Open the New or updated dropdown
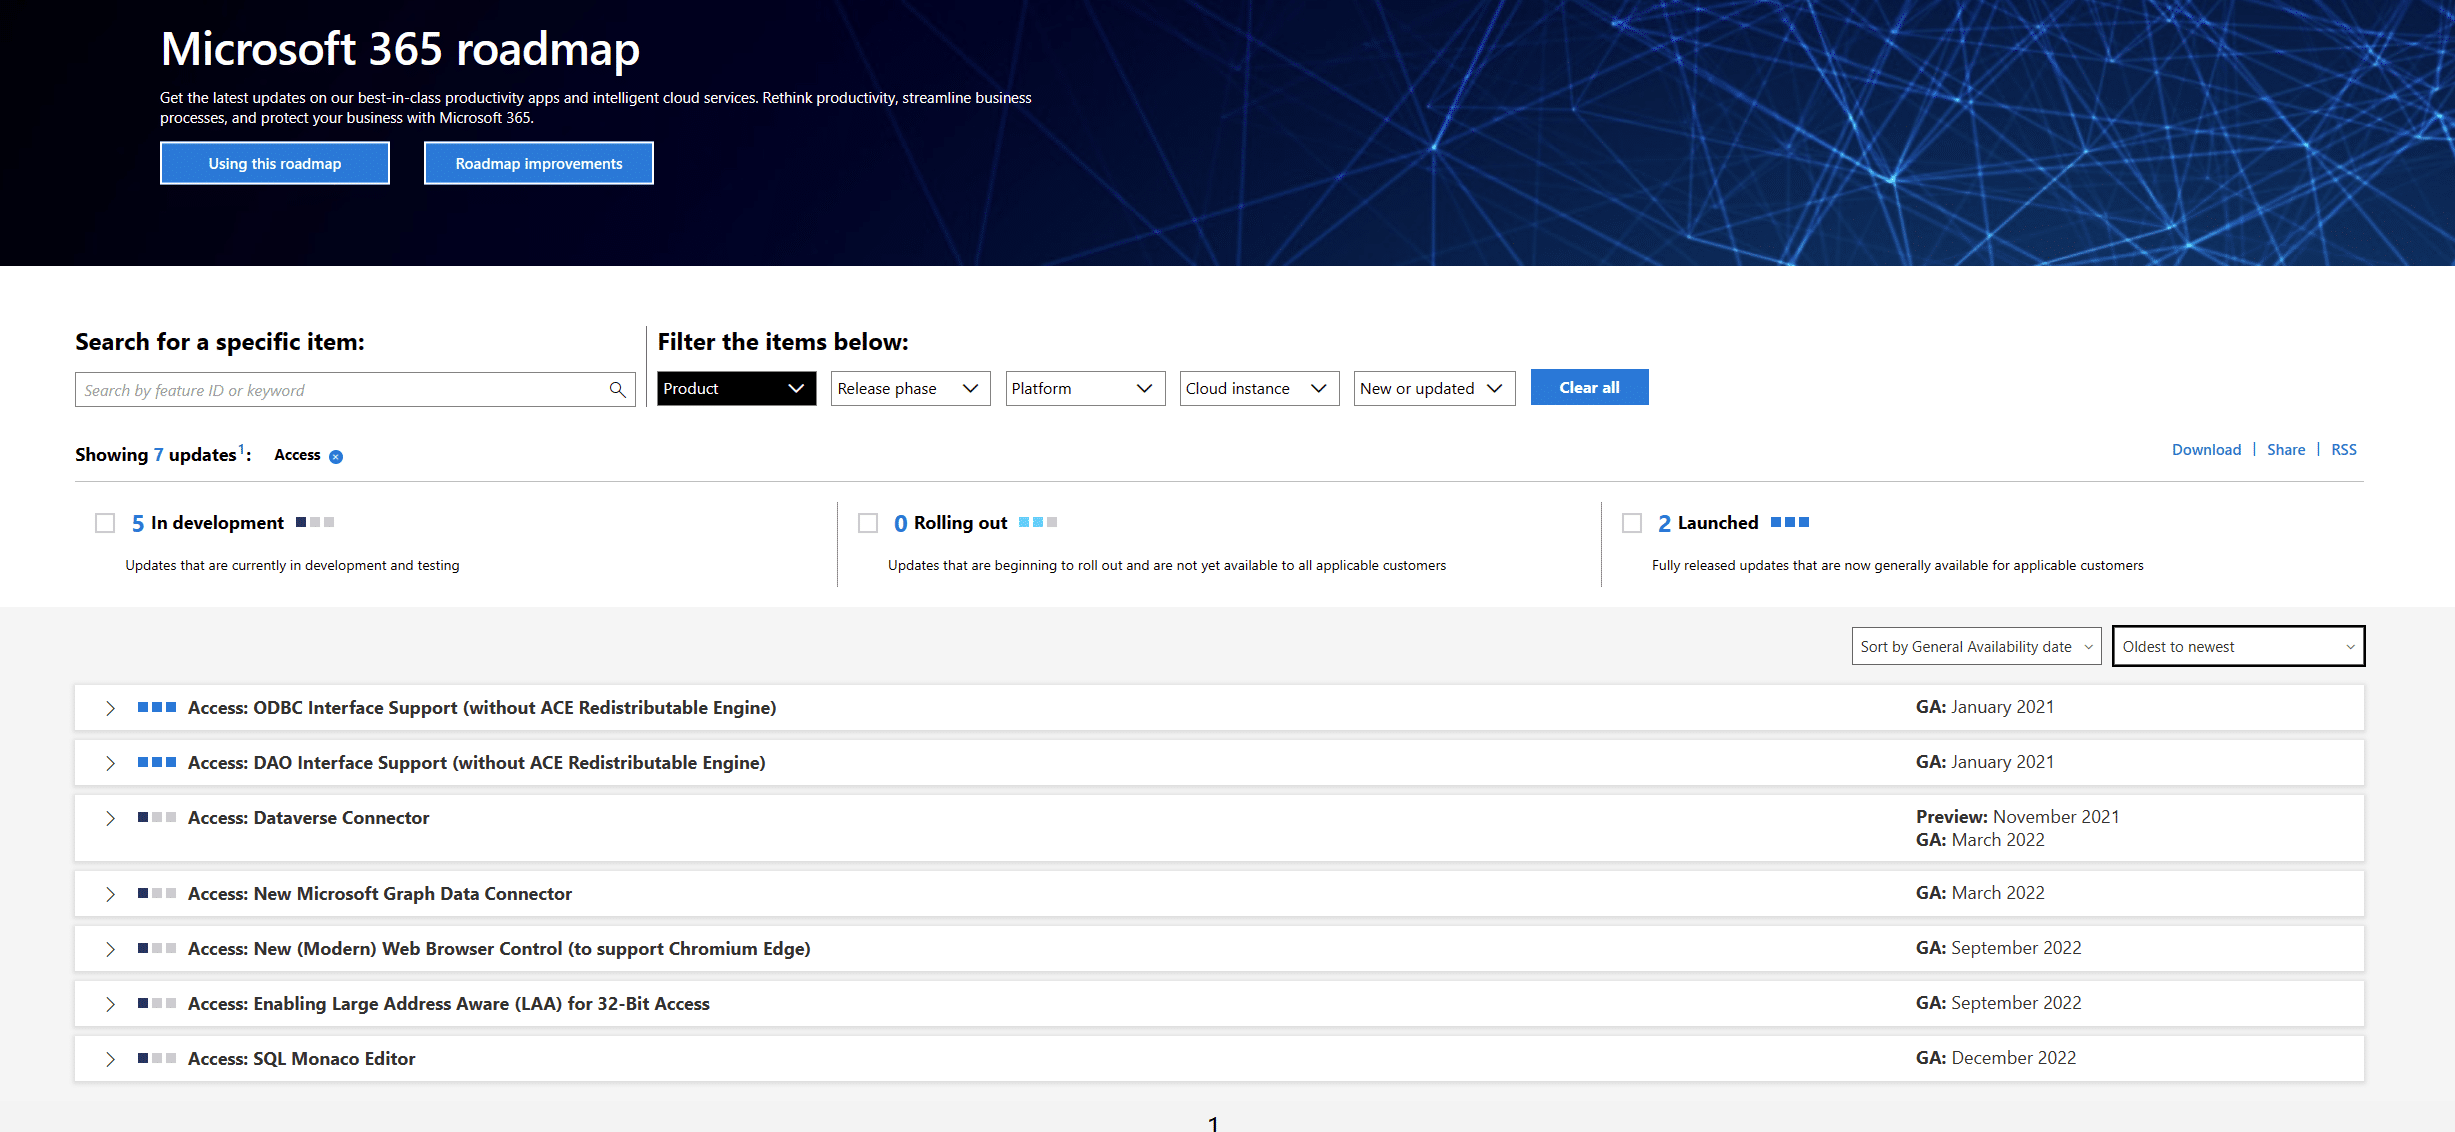Viewport: 2455px width, 1132px height. [x=1434, y=388]
